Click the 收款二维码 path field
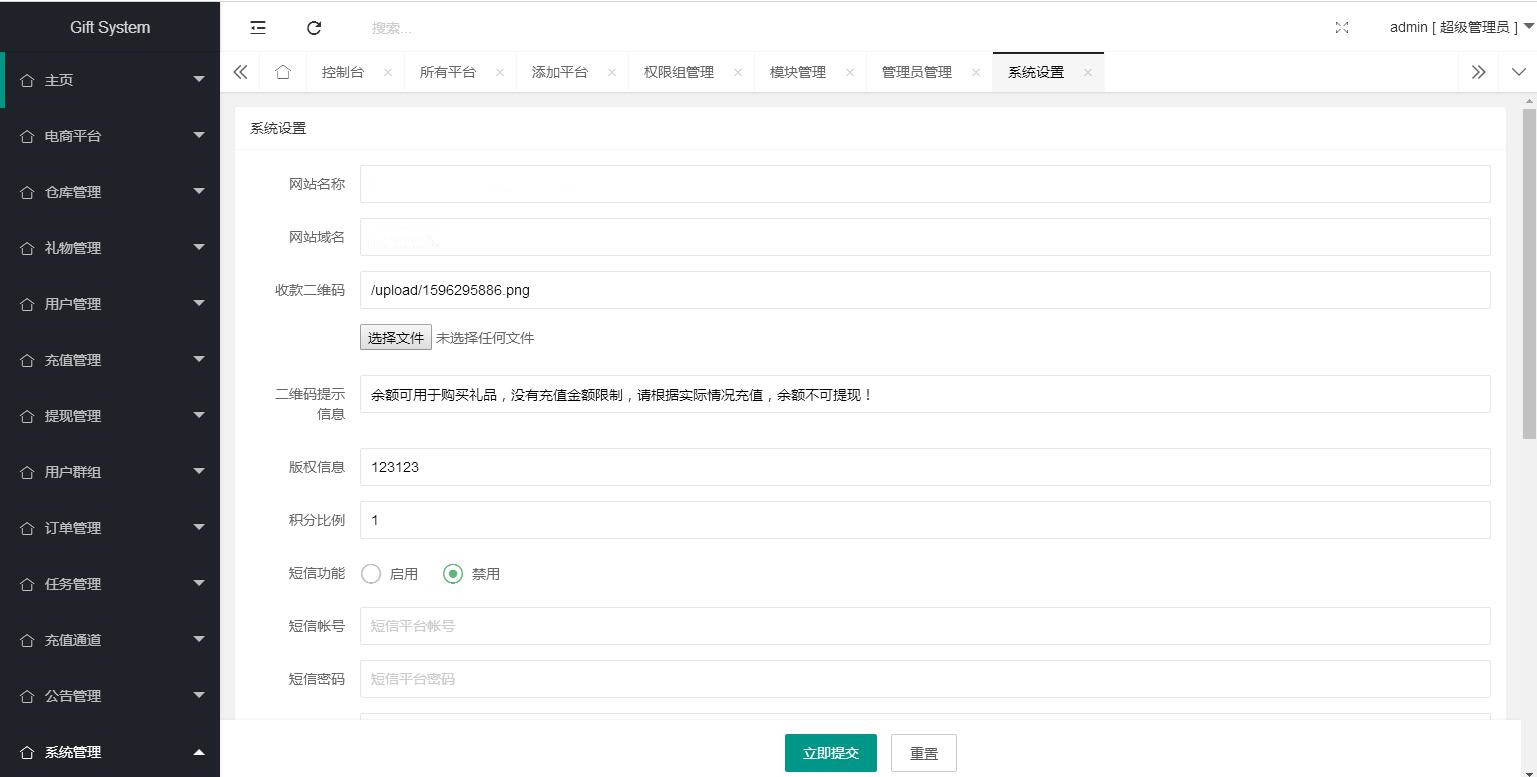The width and height of the screenshot is (1537, 777). click(925, 290)
